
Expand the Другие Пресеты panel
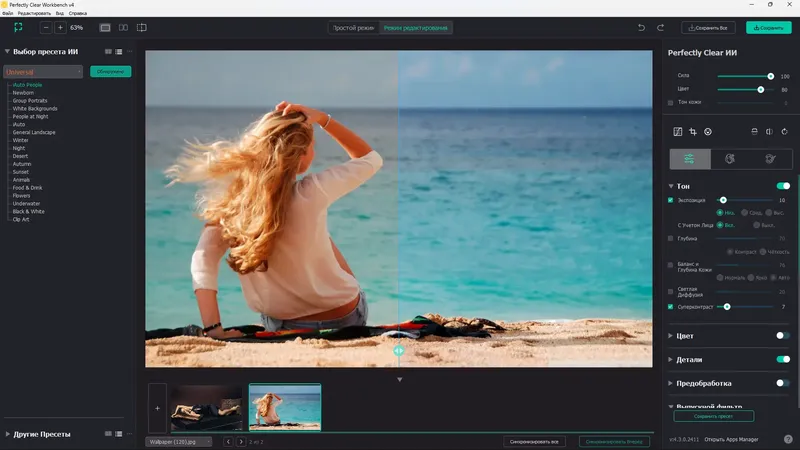tap(7, 434)
